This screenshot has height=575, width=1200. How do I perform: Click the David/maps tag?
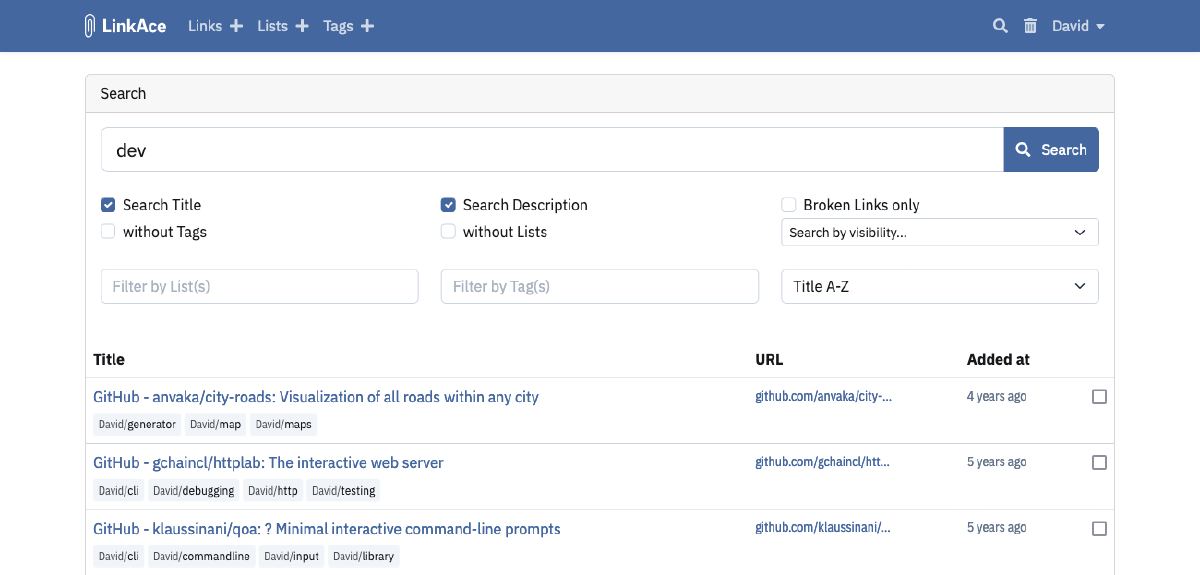tap(284, 424)
